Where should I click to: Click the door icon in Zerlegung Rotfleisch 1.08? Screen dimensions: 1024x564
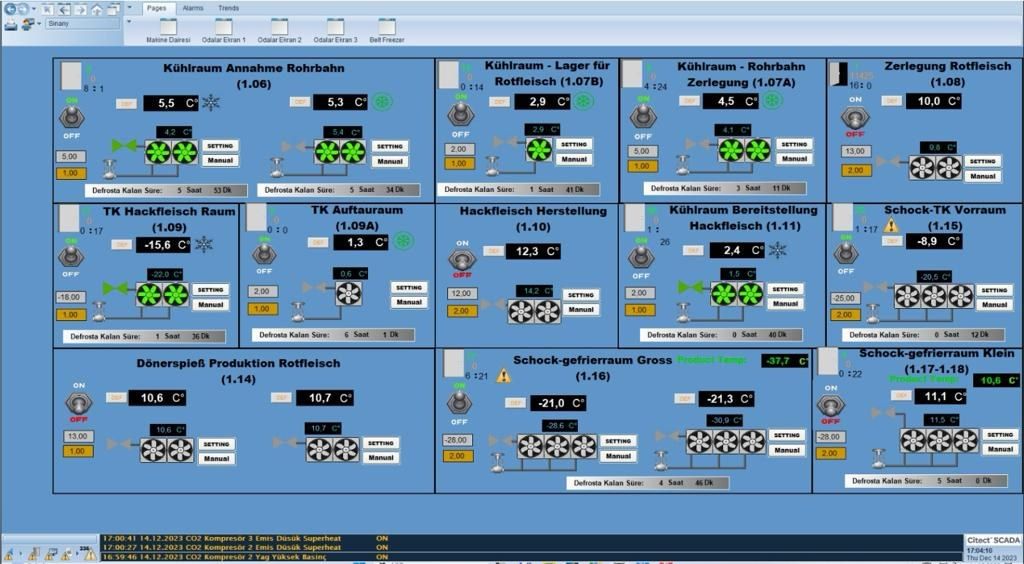[x=838, y=74]
